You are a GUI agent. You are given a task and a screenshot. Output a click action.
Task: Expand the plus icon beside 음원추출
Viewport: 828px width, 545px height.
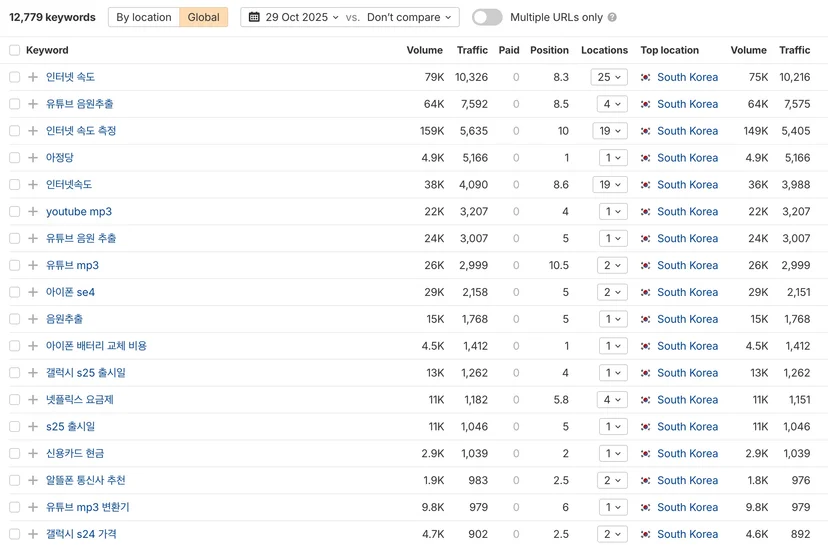coord(33,319)
